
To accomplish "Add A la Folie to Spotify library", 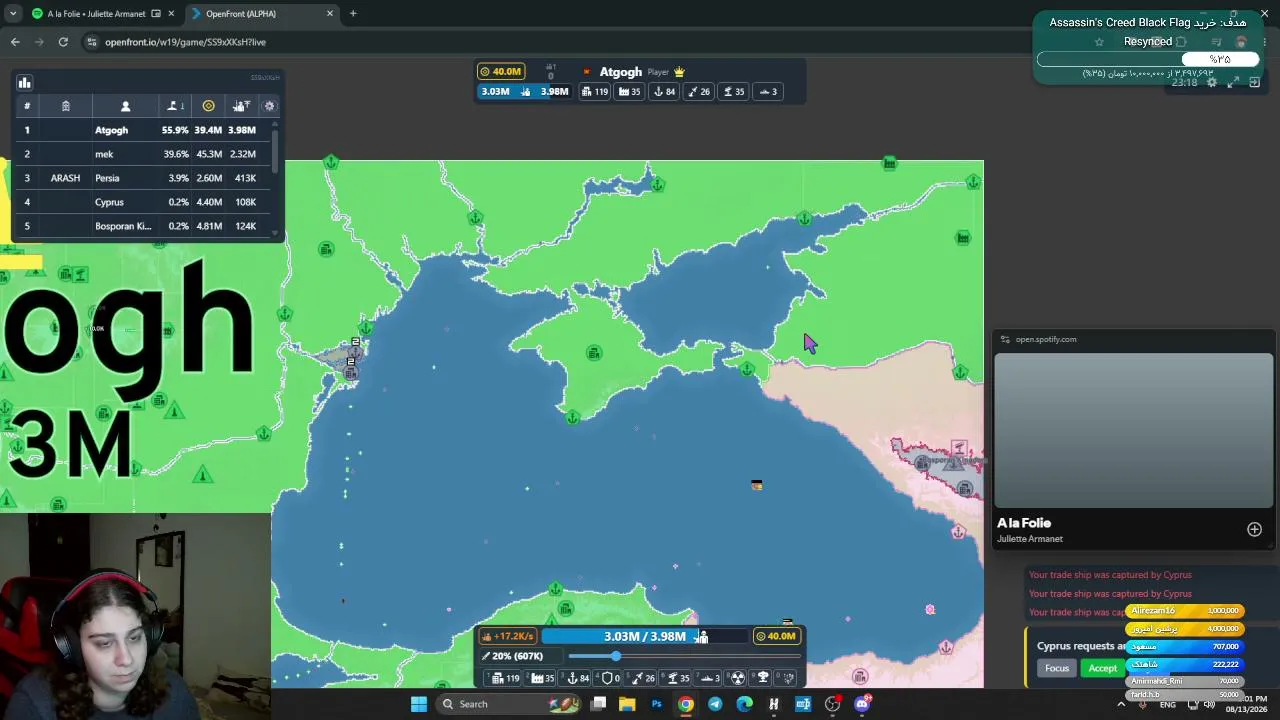I will tap(1254, 529).
